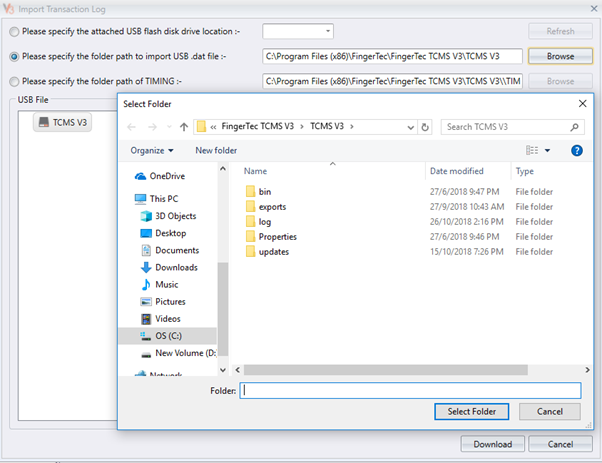Click the horizontal scrollbar left arrow
Image resolution: width=602 pixels, height=463 pixels.
238,370
